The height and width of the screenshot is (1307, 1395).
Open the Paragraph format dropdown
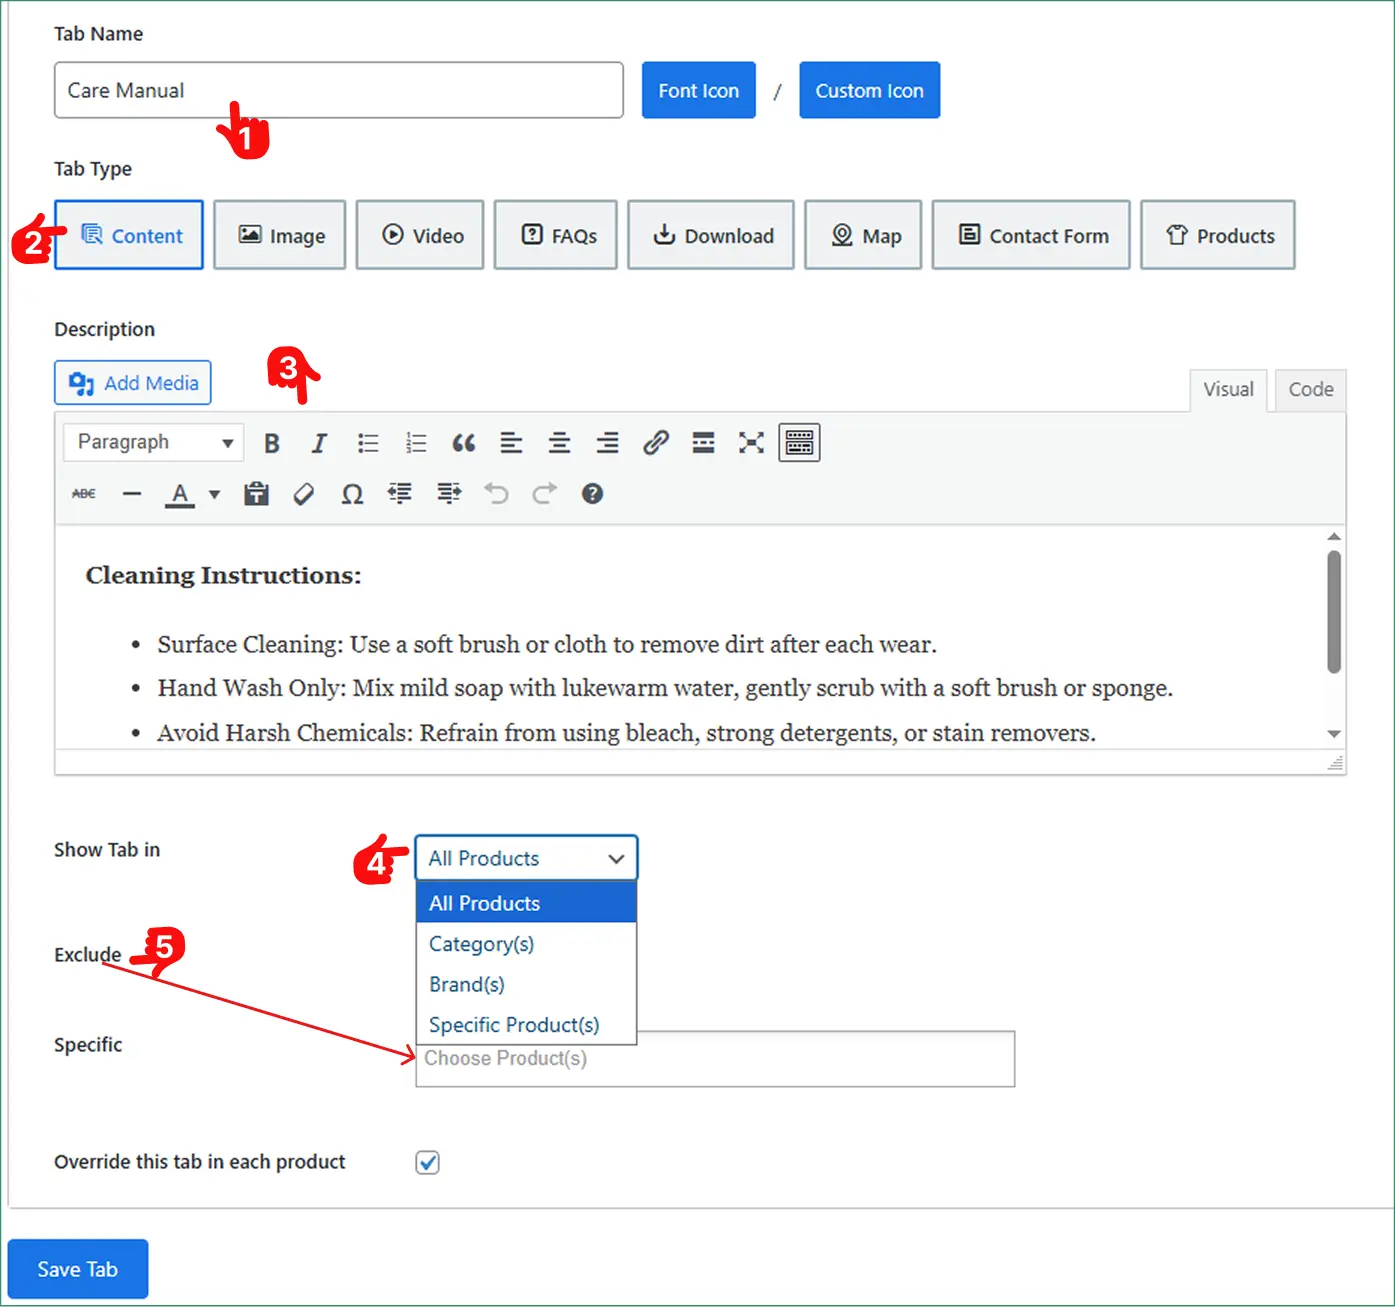[x=153, y=442]
